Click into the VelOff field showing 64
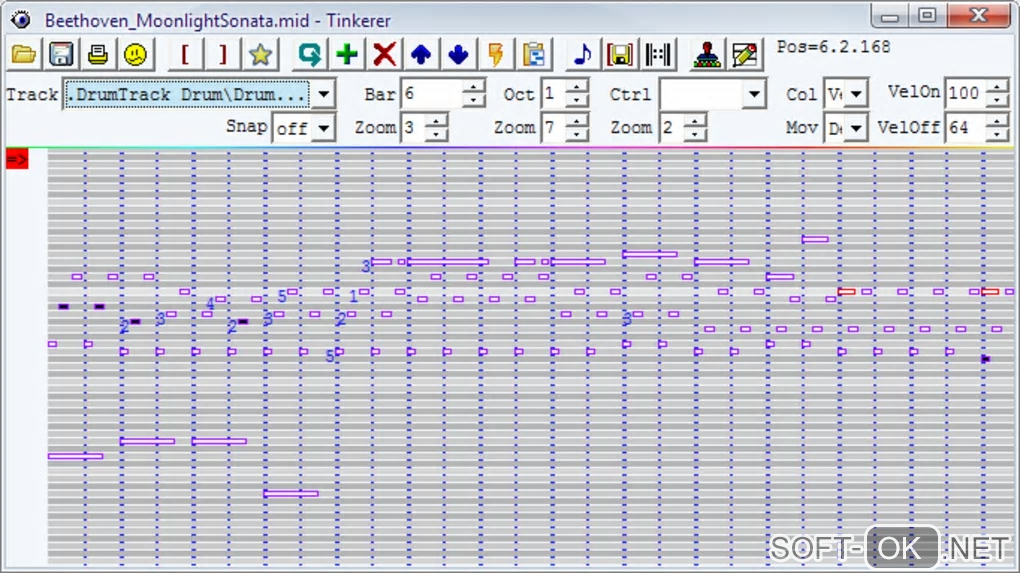Image resolution: width=1020 pixels, height=573 pixels. (x=965, y=128)
